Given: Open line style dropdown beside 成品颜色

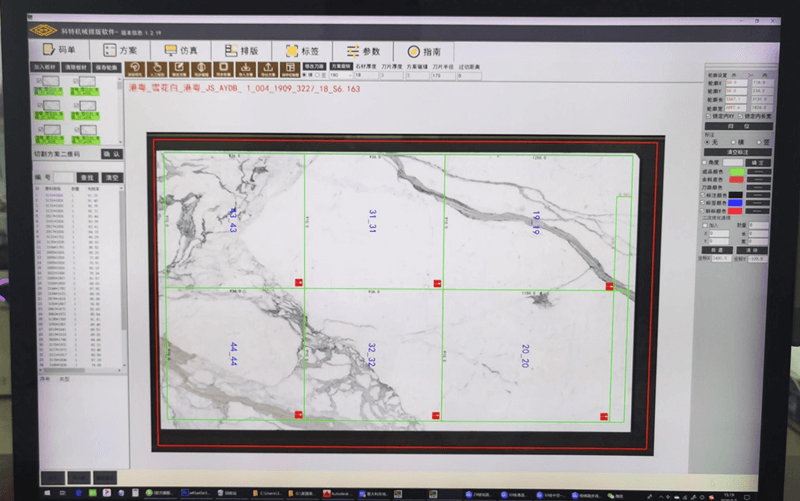Looking at the screenshot, I should coord(759,172).
